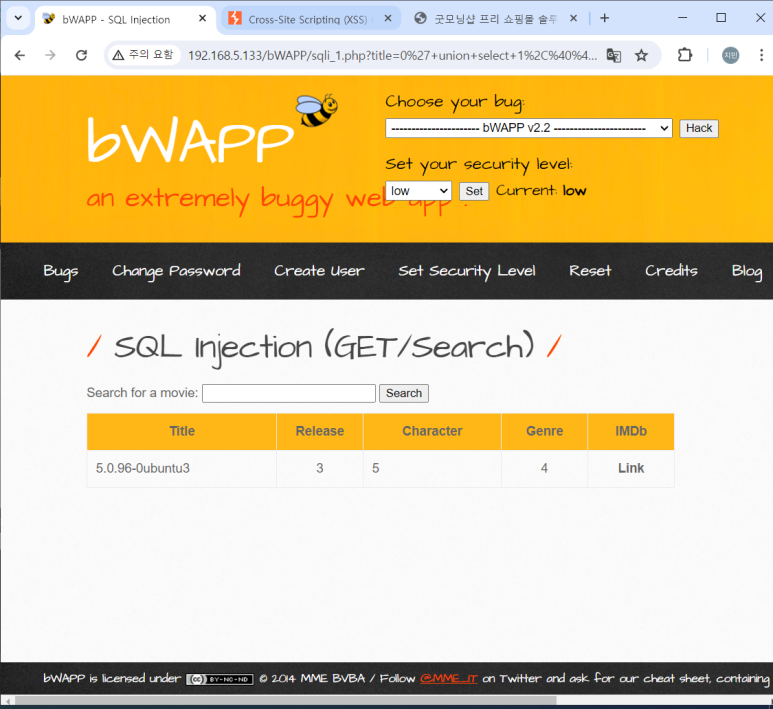Open a new browser tab
Screen dimensions: 773x709
point(604,18)
